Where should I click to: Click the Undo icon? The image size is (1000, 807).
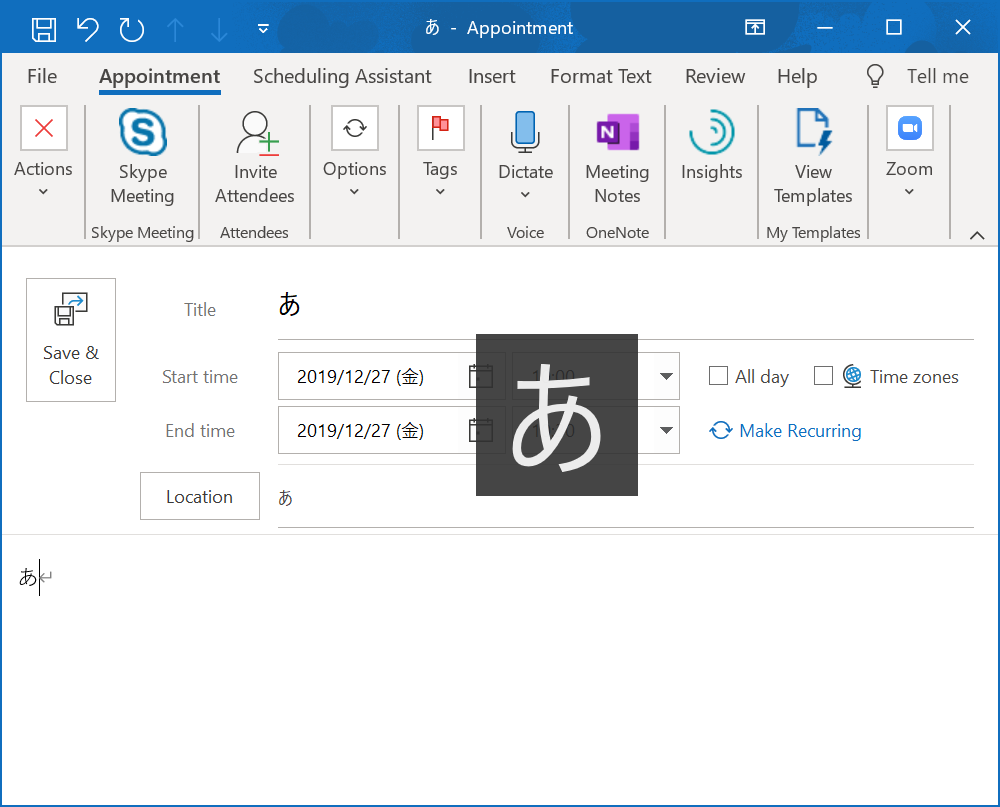(87, 27)
